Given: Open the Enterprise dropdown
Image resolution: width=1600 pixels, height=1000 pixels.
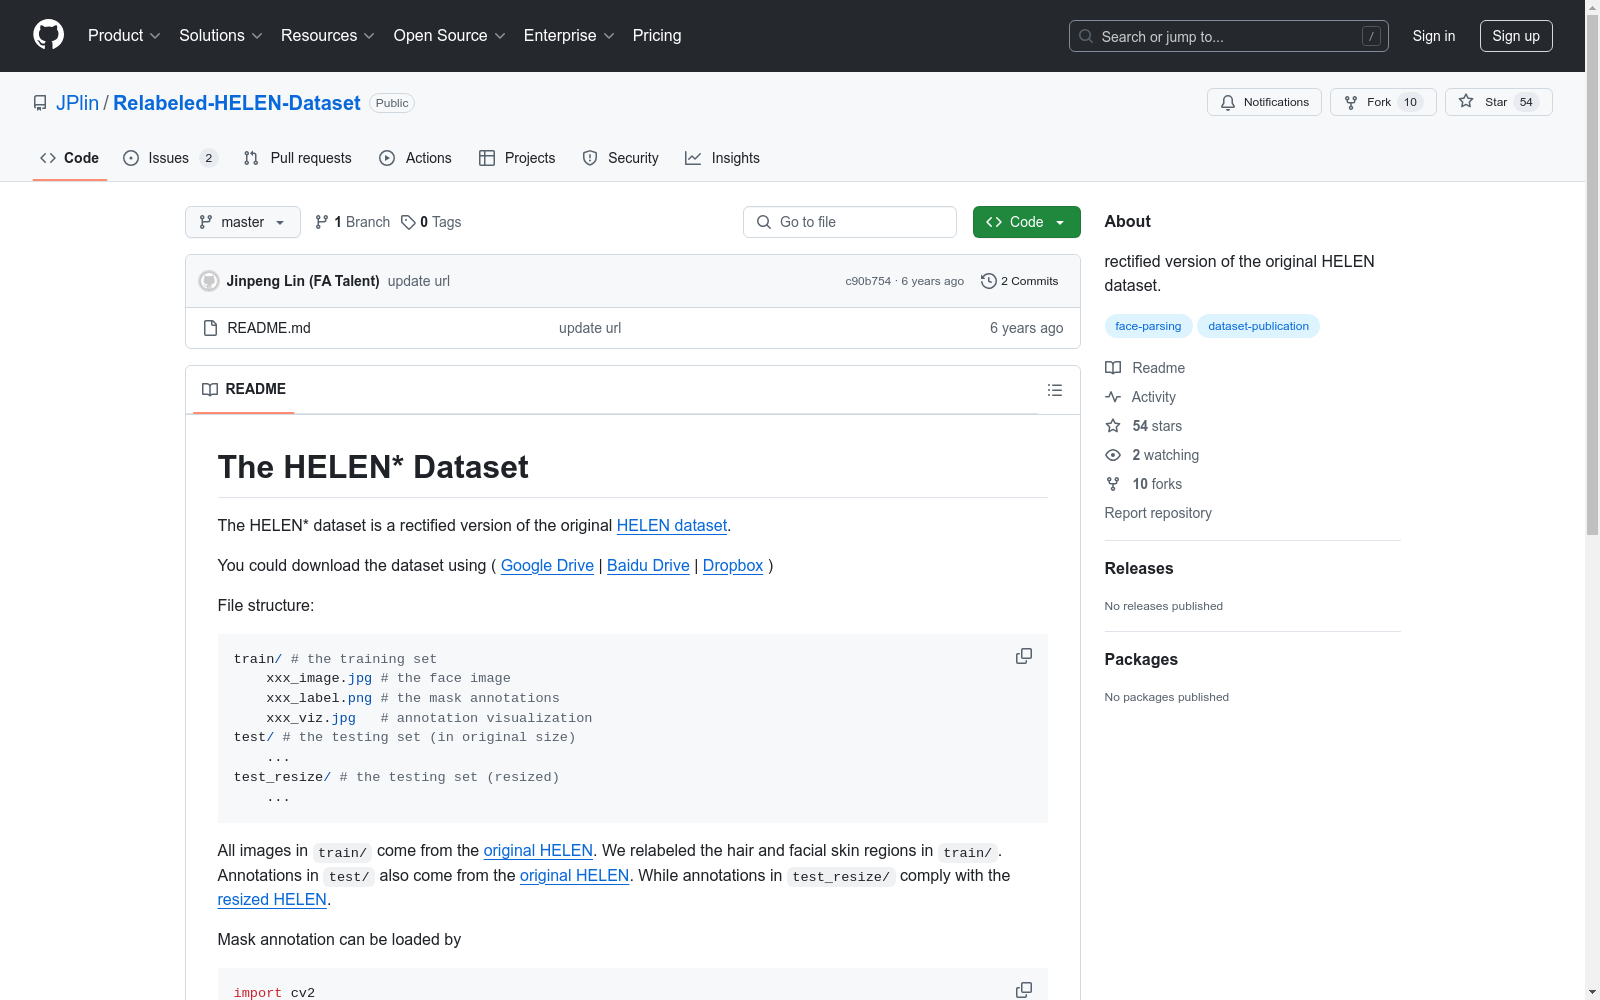Looking at the screenshot, I should click(569, 36).
